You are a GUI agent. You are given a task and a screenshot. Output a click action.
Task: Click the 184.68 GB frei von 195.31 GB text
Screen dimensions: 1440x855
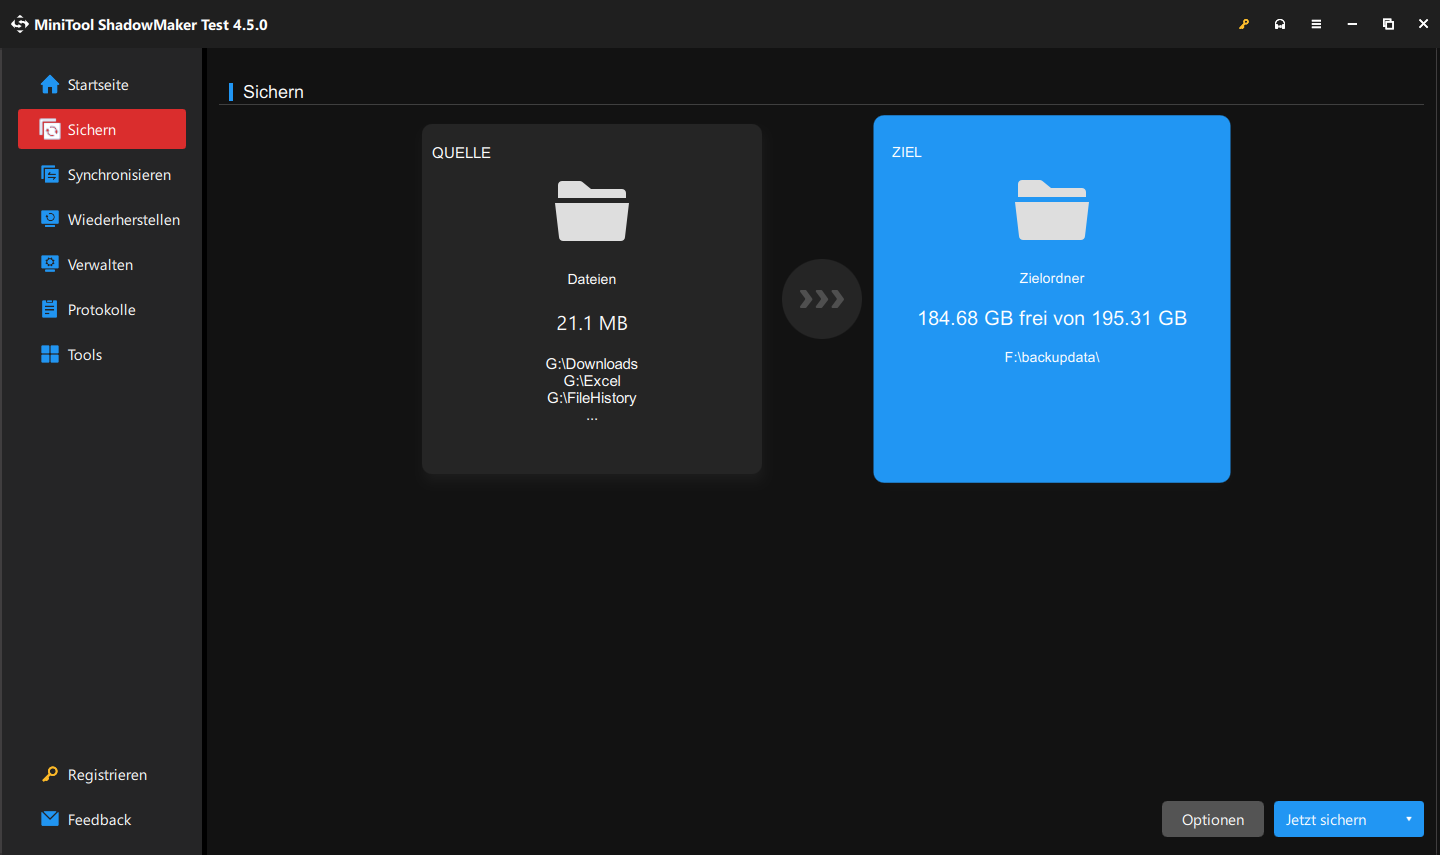coord(1052,318)
